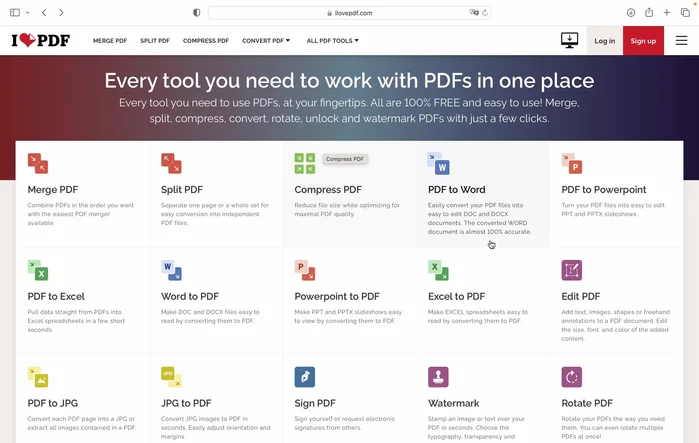The height and width of the screenshot is (443, 699).
Task: Expand the All PDF Tools dropdown
Action: 333,41
